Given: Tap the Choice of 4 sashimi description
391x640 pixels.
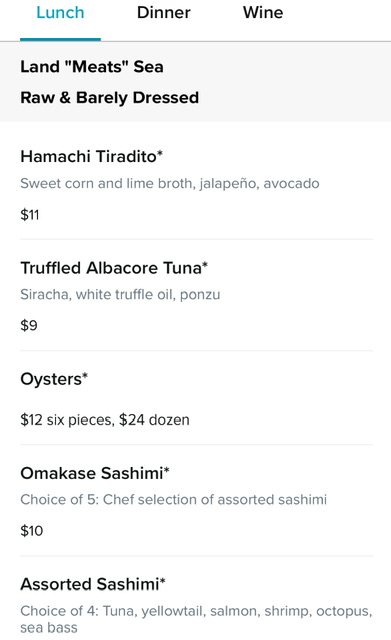Looking at the screenshot, I should click(196, 619).
